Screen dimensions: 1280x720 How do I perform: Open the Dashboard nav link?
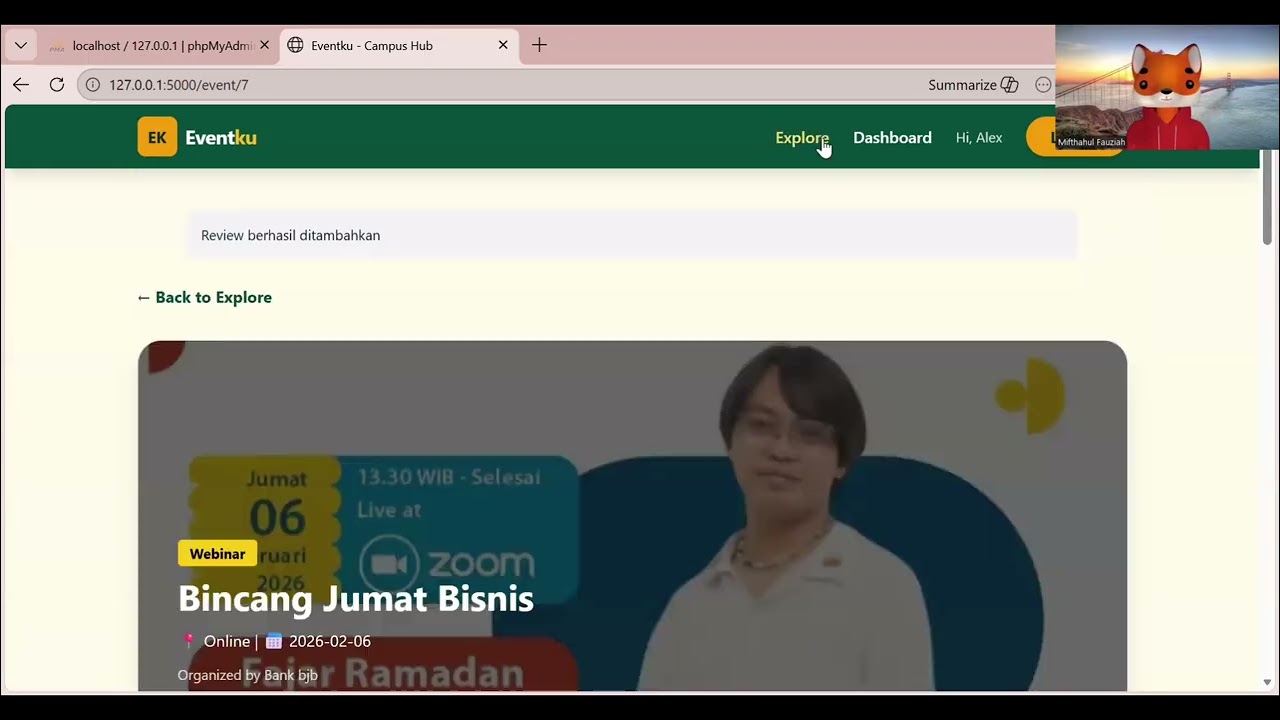coord(892,138)
